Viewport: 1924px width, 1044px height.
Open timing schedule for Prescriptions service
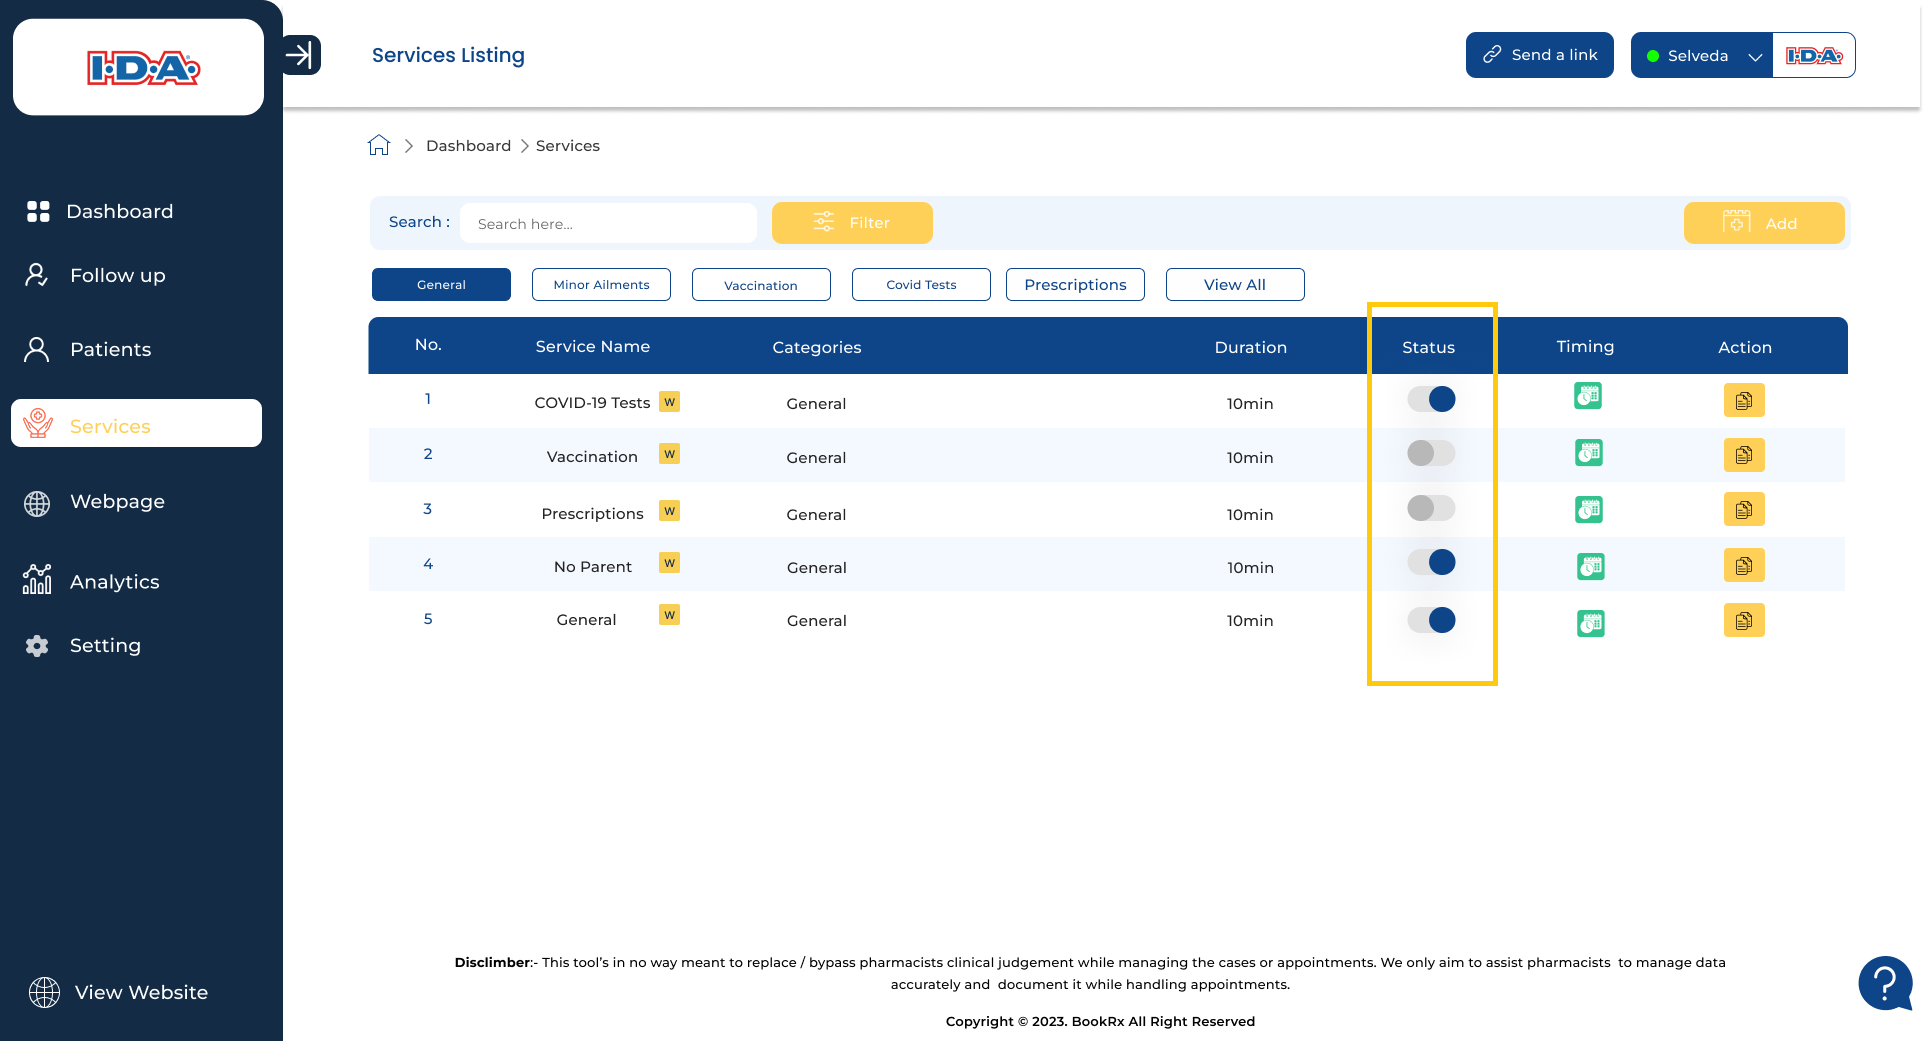[1588, 510]
